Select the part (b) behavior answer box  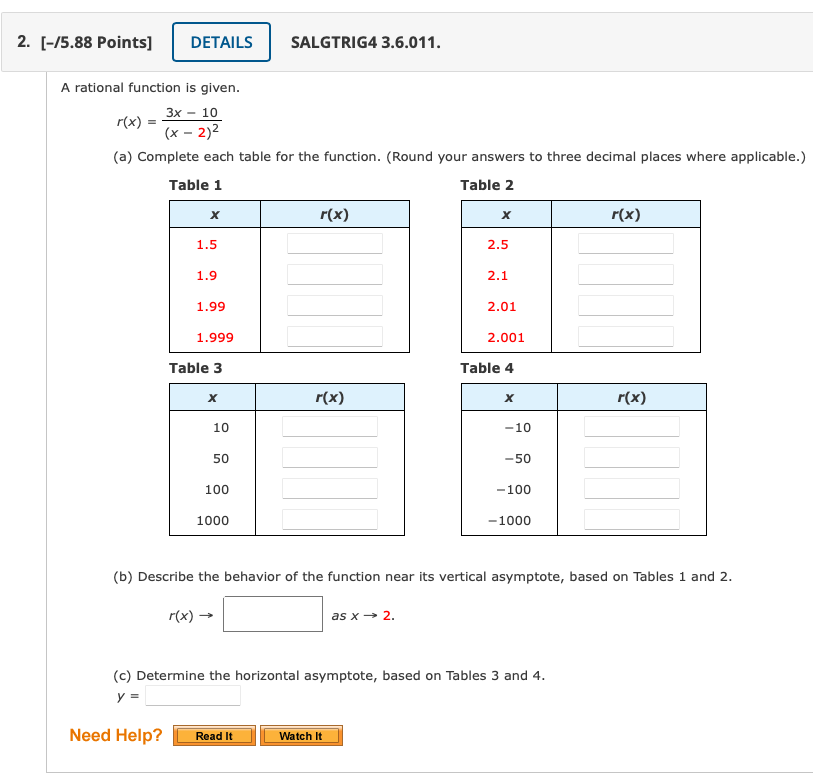point(272,613)
